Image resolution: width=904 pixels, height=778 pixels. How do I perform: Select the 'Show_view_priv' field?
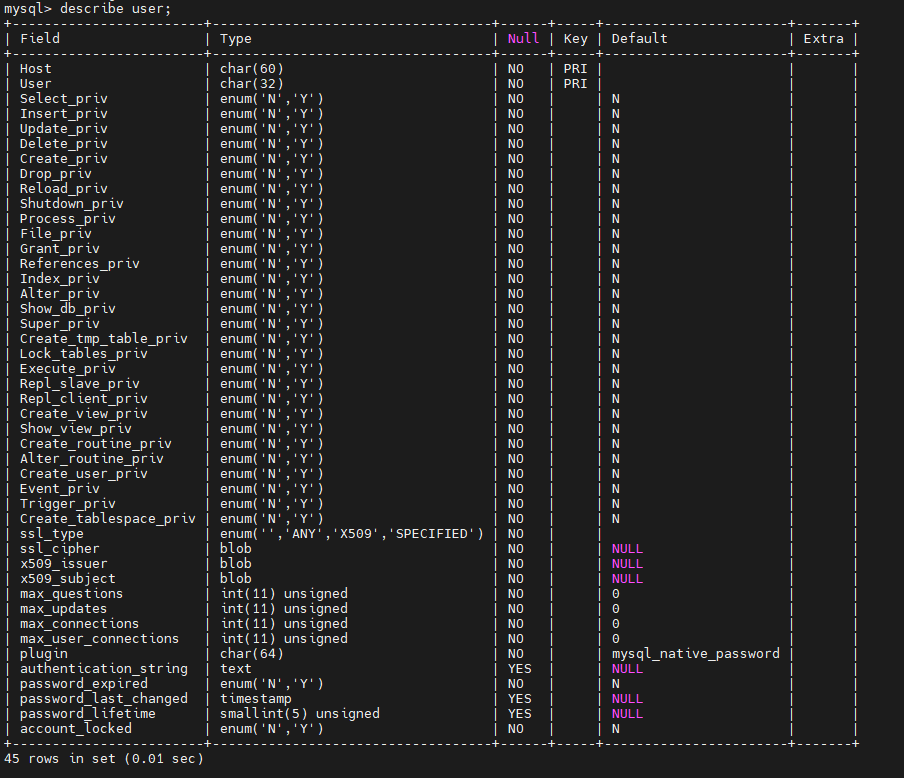click(x=76, y=429)
